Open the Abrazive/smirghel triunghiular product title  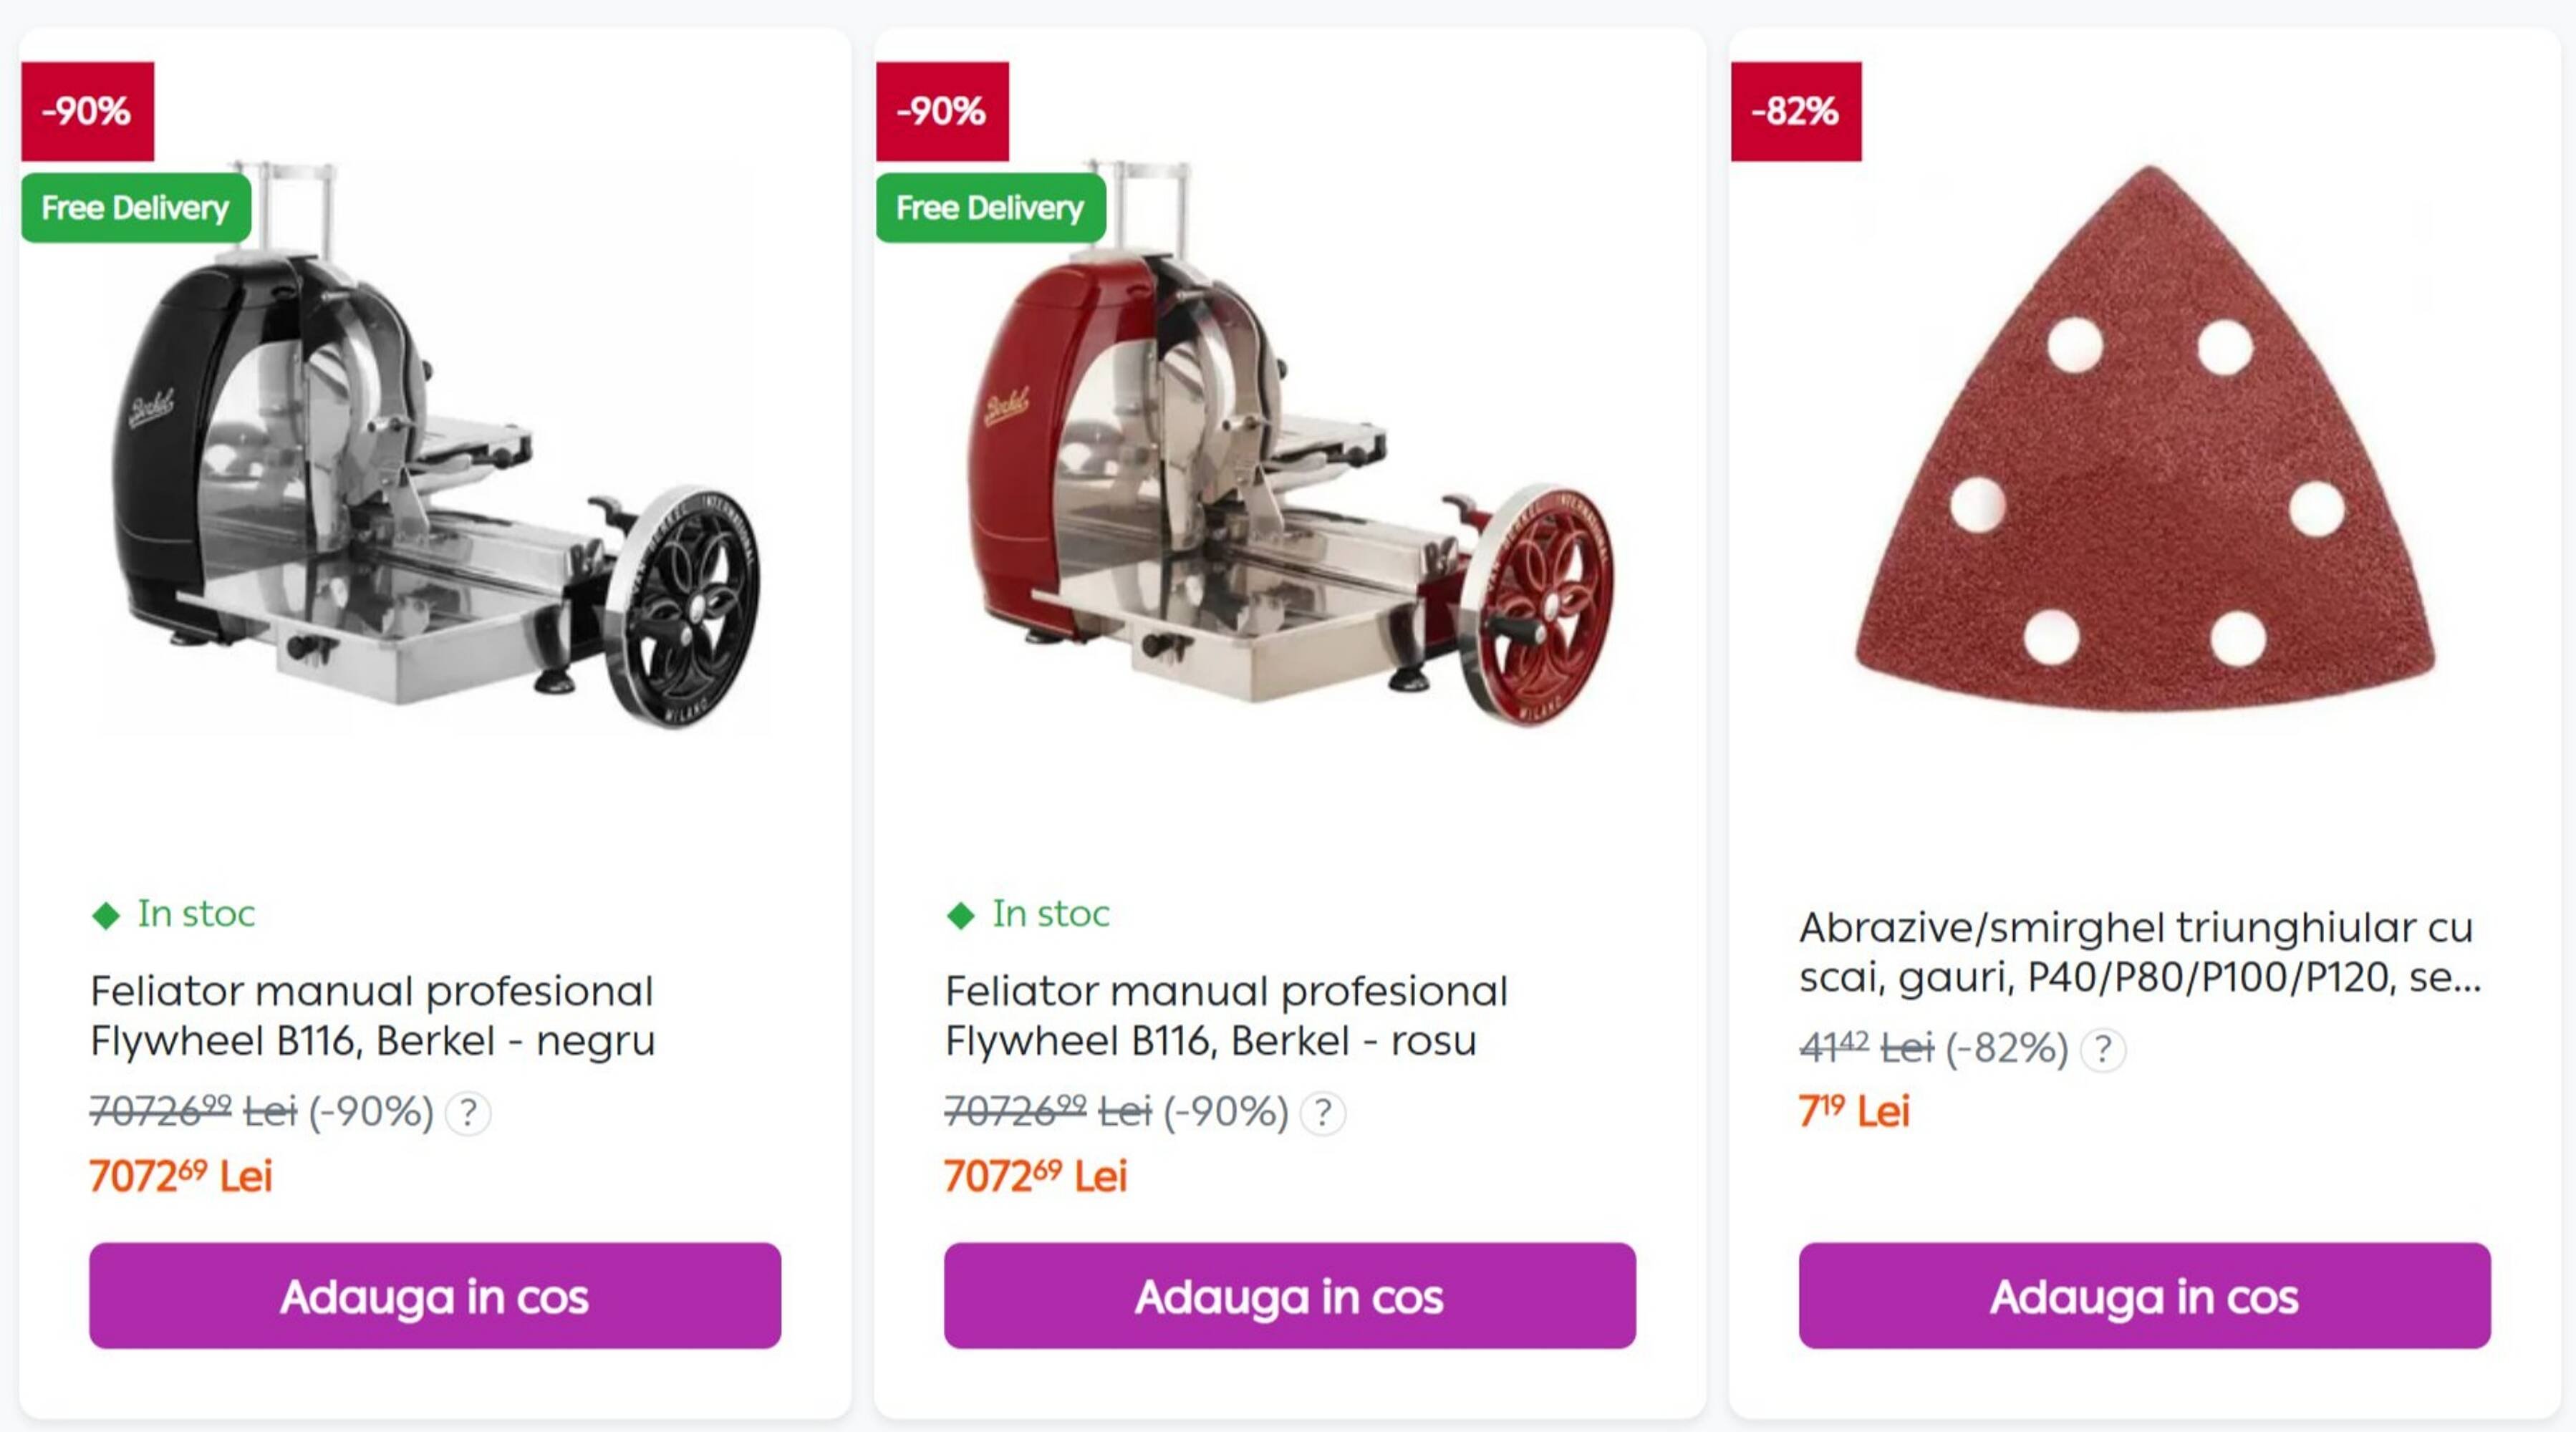click(2140, 952)
